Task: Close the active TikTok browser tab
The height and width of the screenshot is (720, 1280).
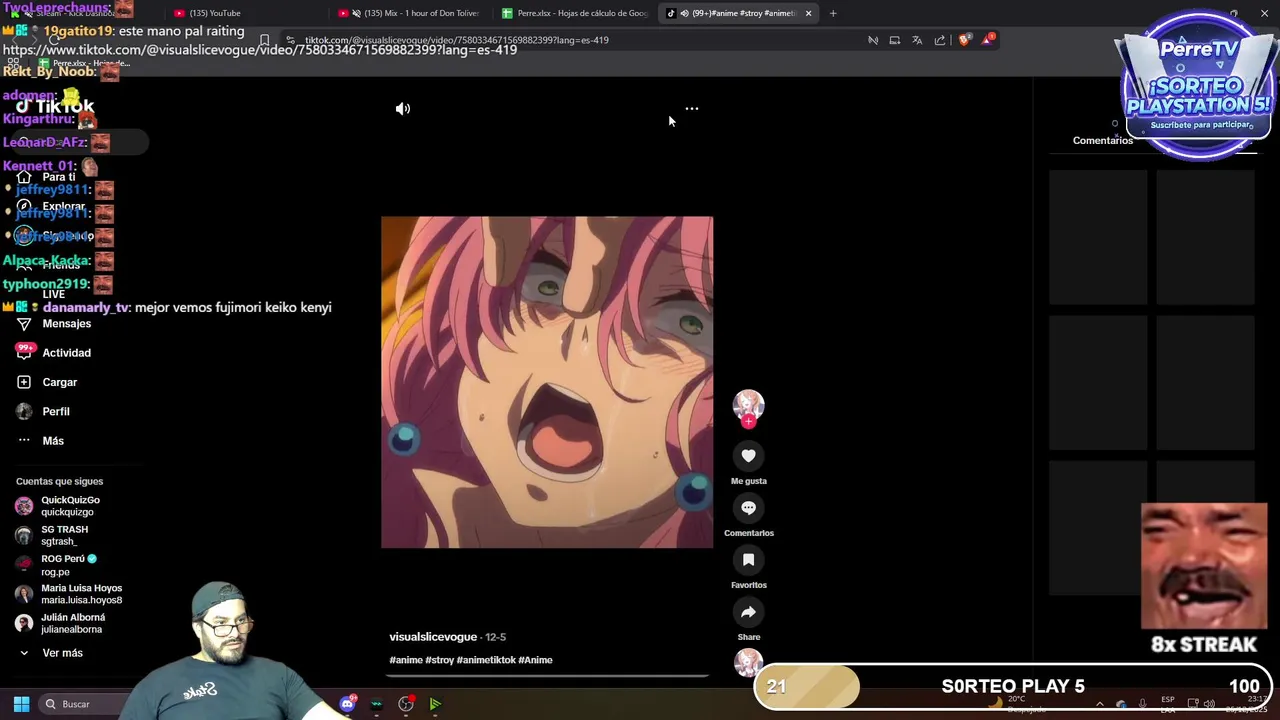Action: point(808,13)
